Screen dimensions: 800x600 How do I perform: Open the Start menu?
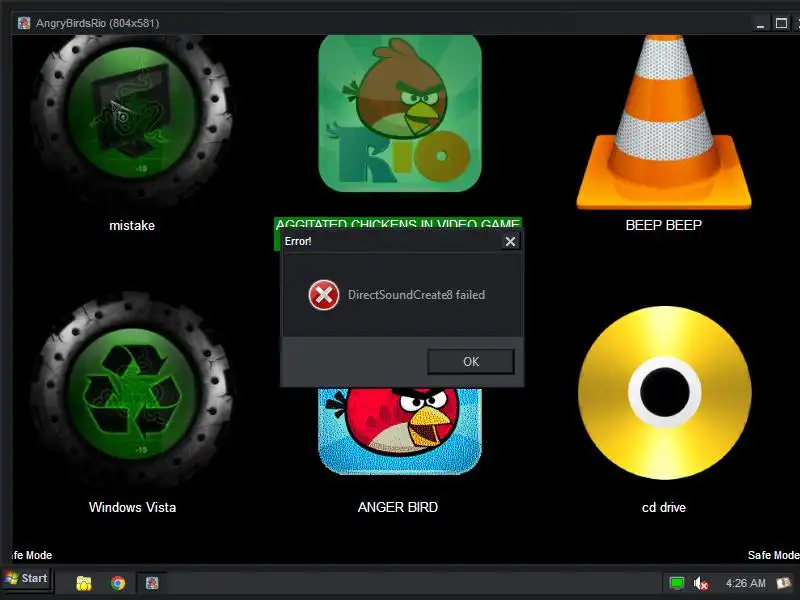click(27, 579)
